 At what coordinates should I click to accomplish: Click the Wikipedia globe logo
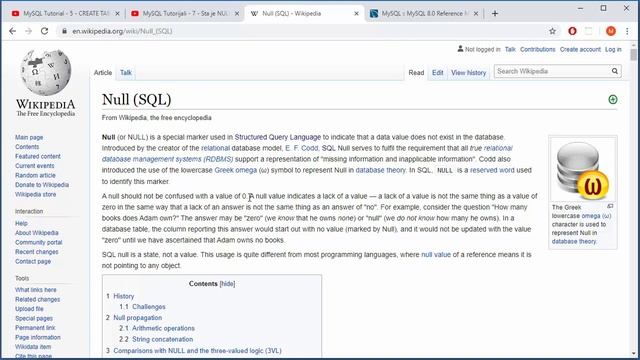pos(46,73)
